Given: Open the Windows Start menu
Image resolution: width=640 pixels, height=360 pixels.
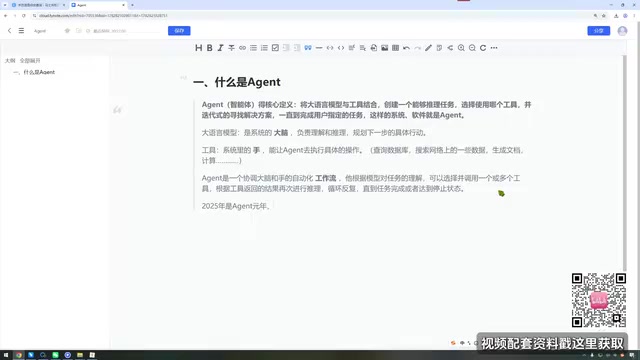Looking at the screenshot, I should 6,355.
